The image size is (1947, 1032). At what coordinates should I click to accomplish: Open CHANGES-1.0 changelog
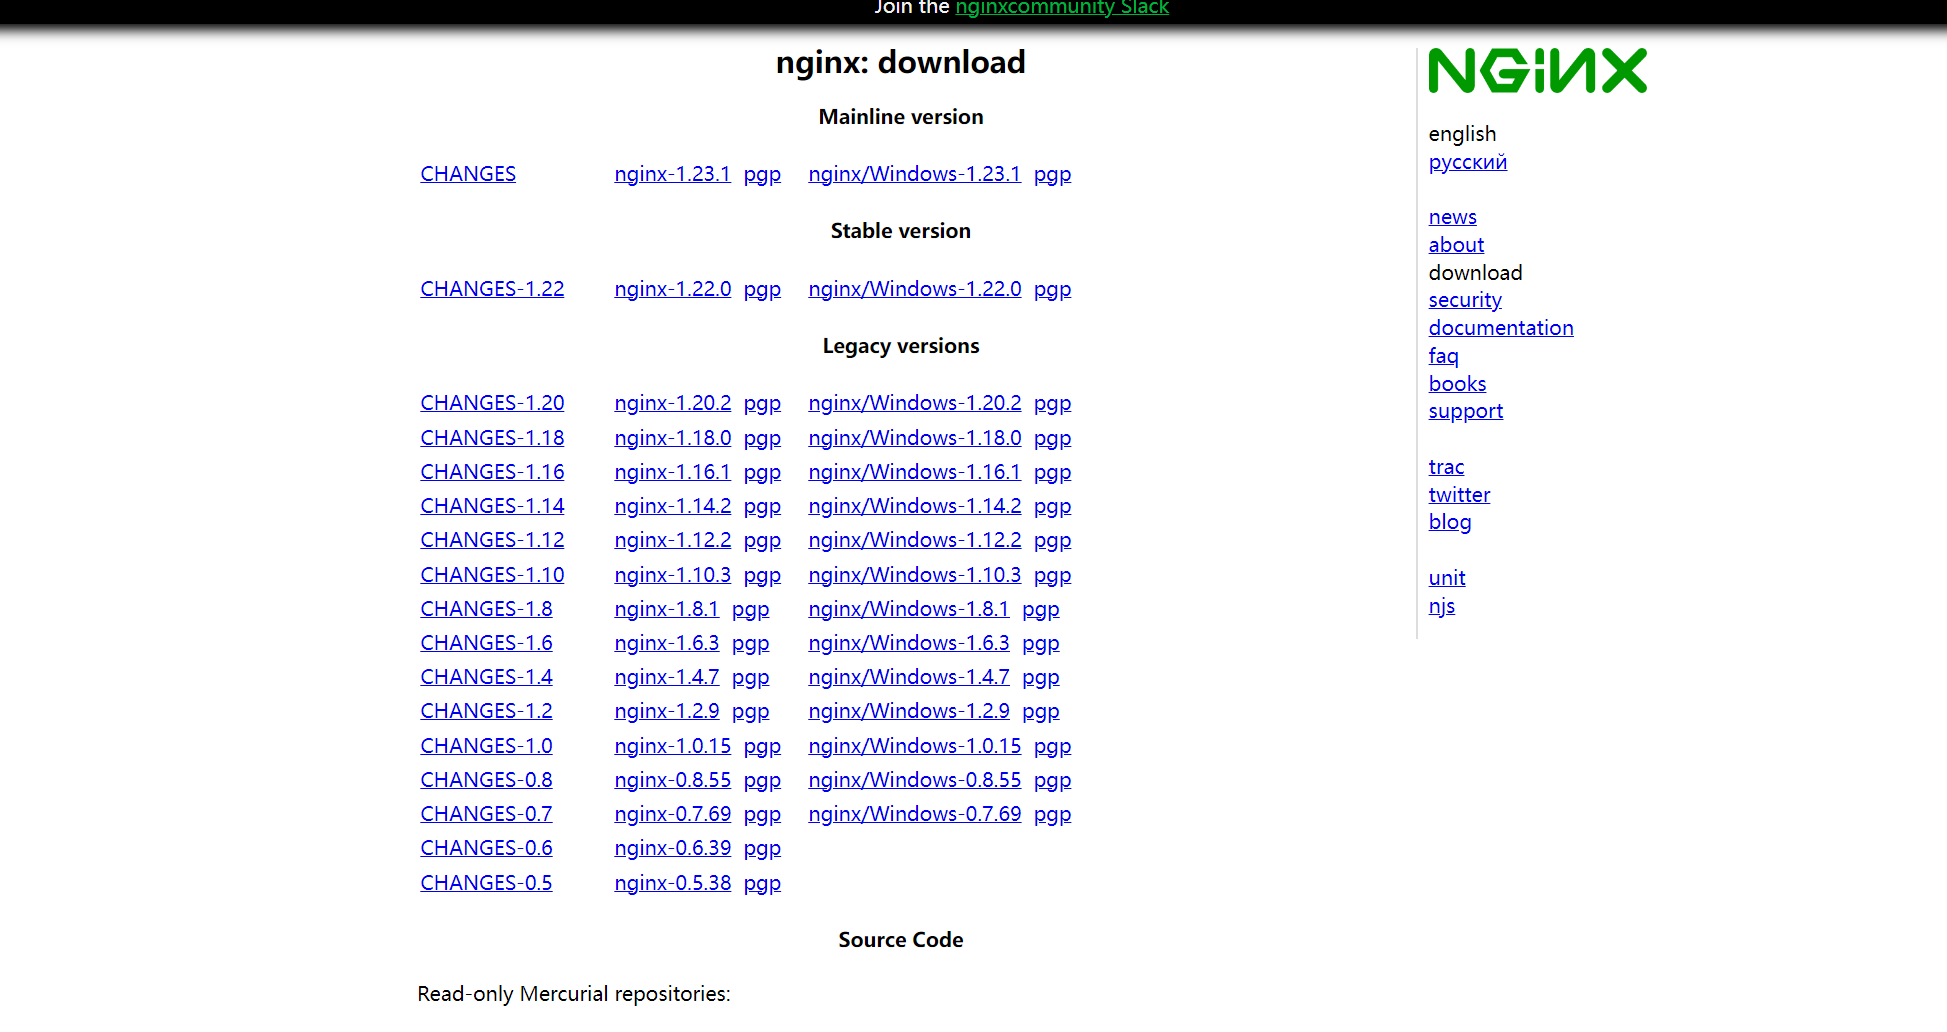point(486,746)
